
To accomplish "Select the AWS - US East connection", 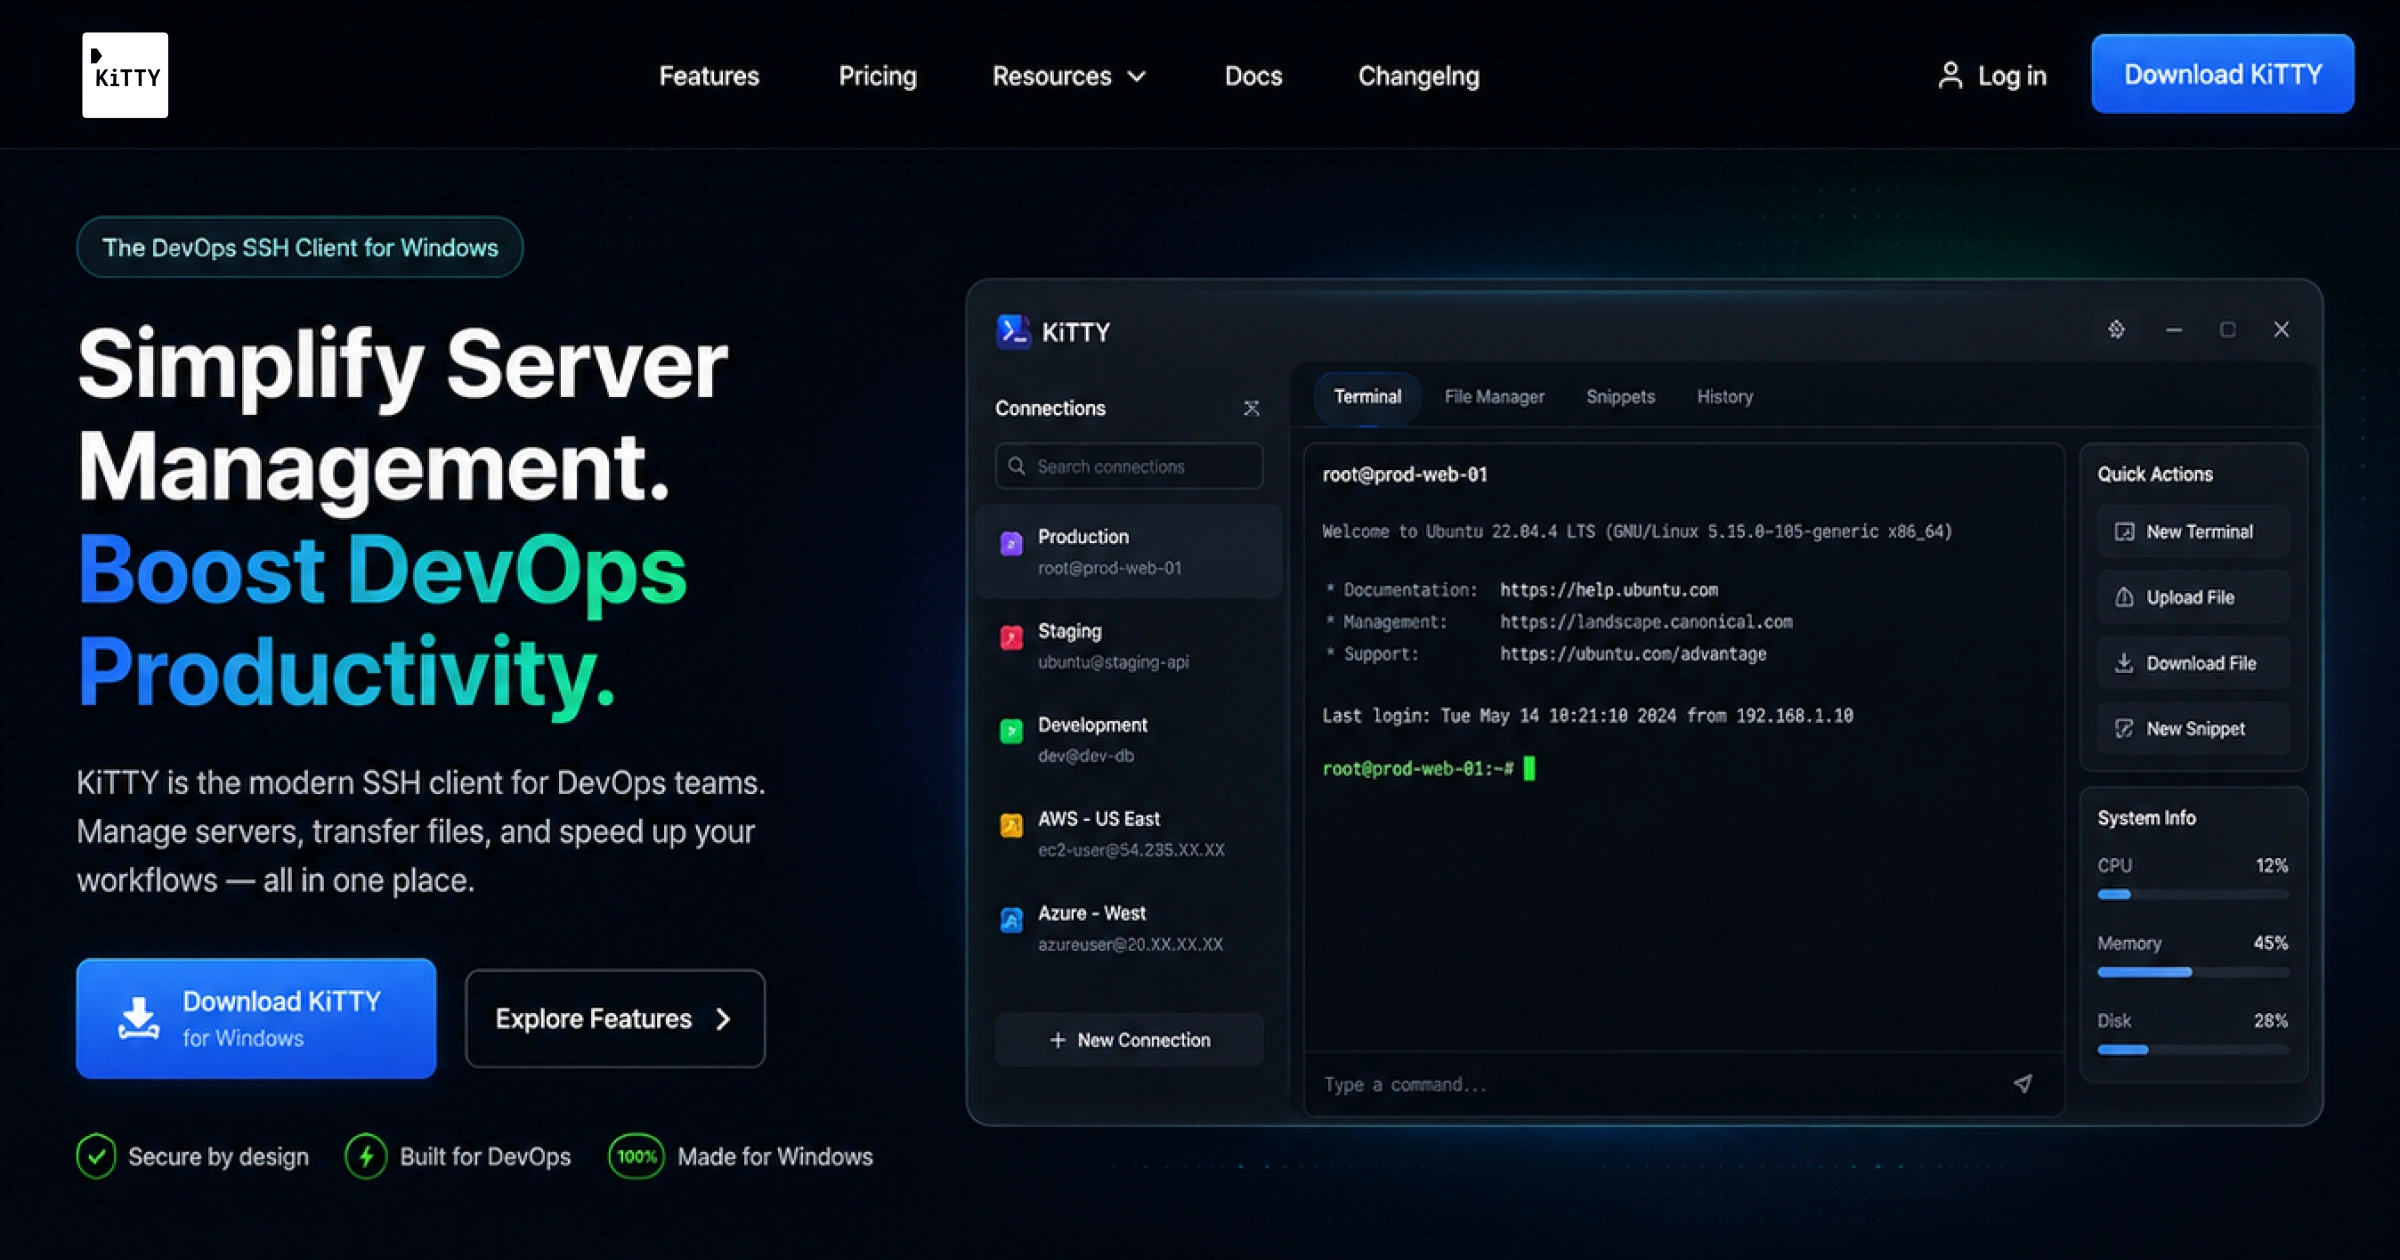I will (x=1129, y=834).
